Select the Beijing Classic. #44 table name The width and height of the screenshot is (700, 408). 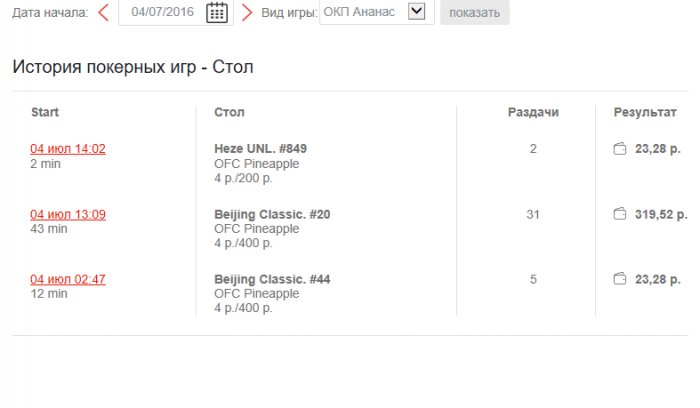pos(272,279)
